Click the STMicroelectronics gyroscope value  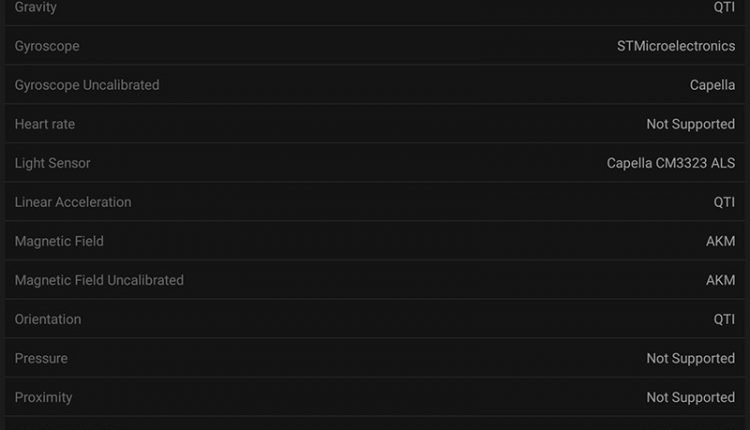675,46
